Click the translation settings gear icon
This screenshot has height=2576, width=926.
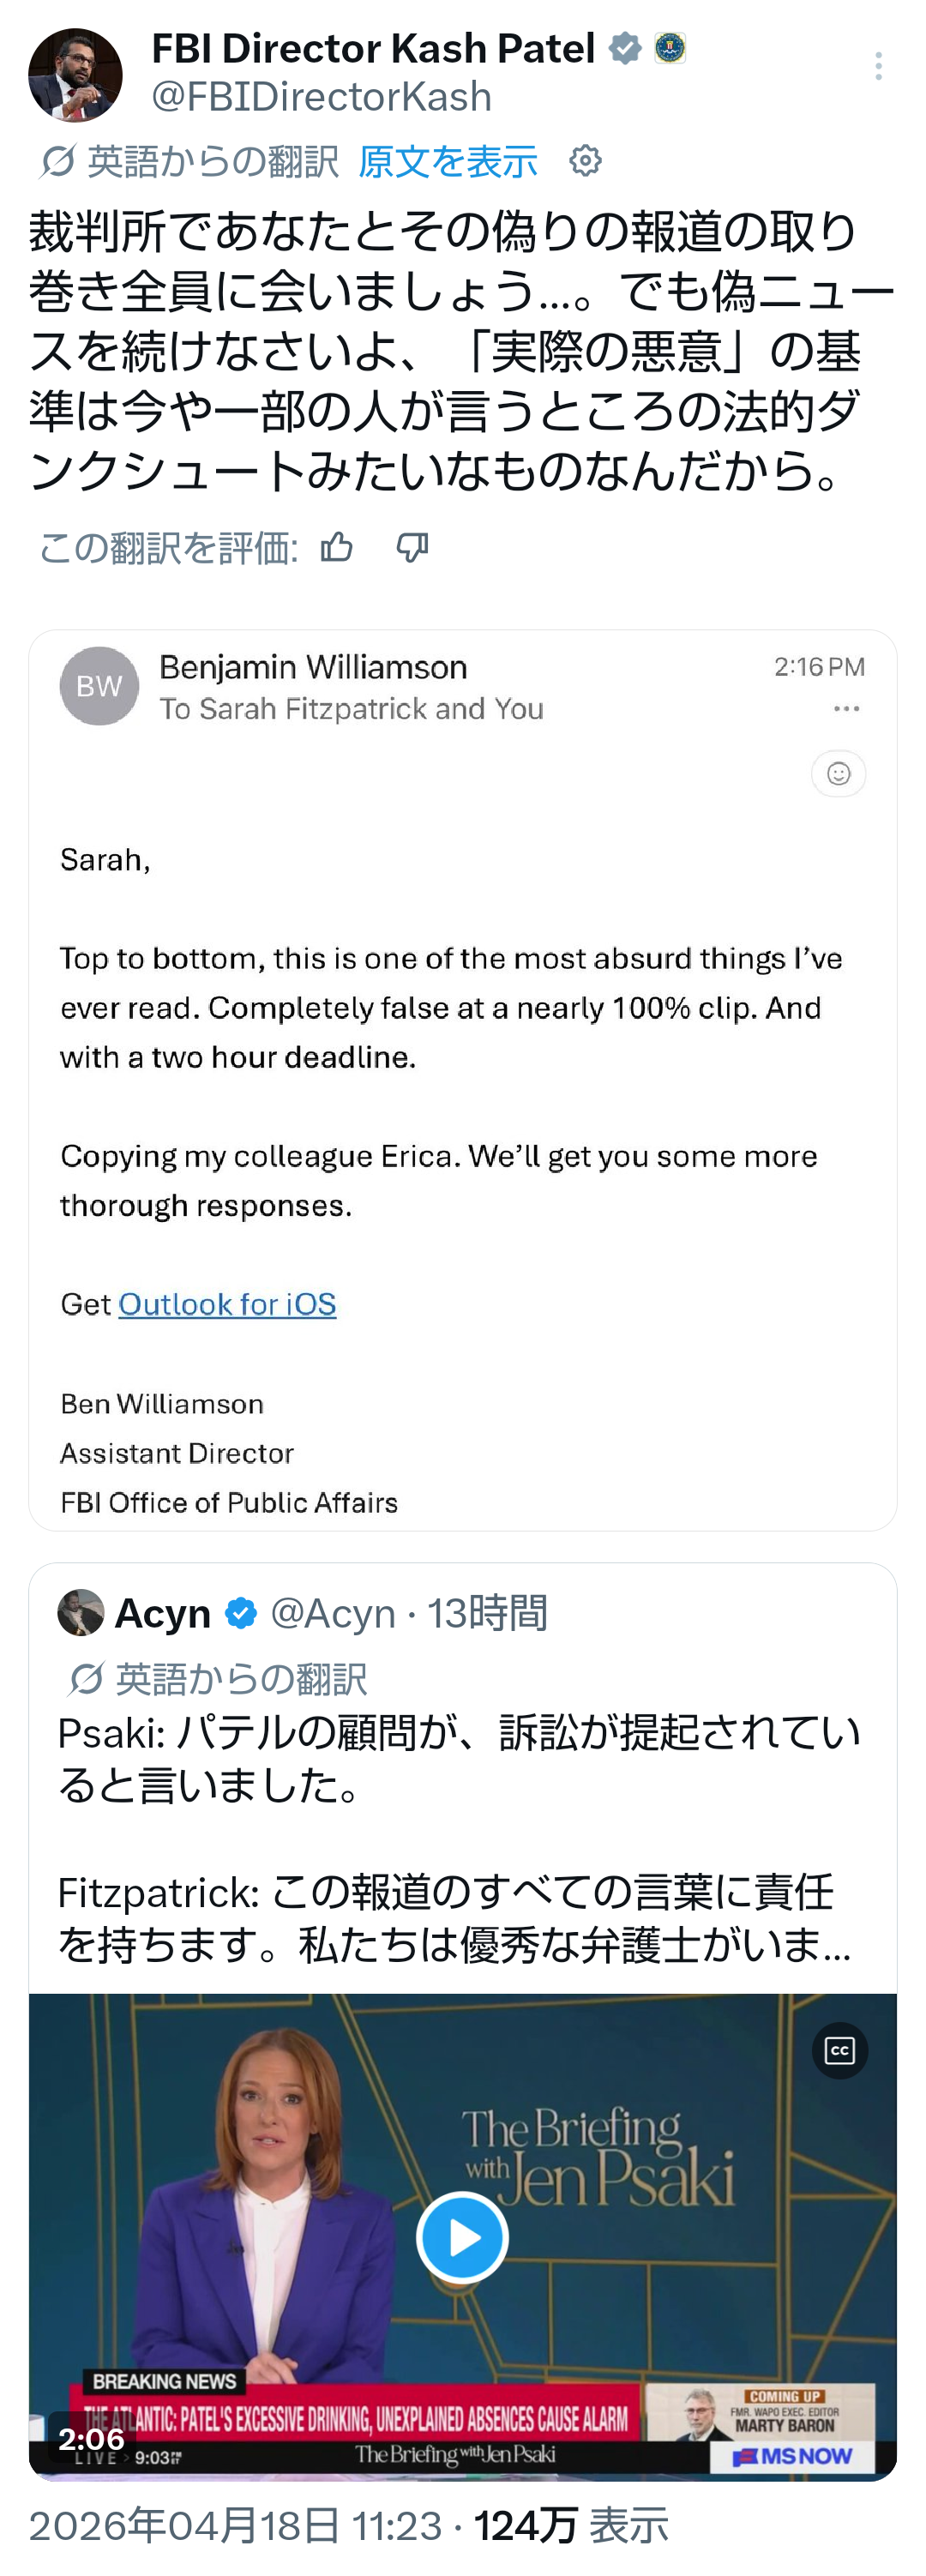pos(585,161)
